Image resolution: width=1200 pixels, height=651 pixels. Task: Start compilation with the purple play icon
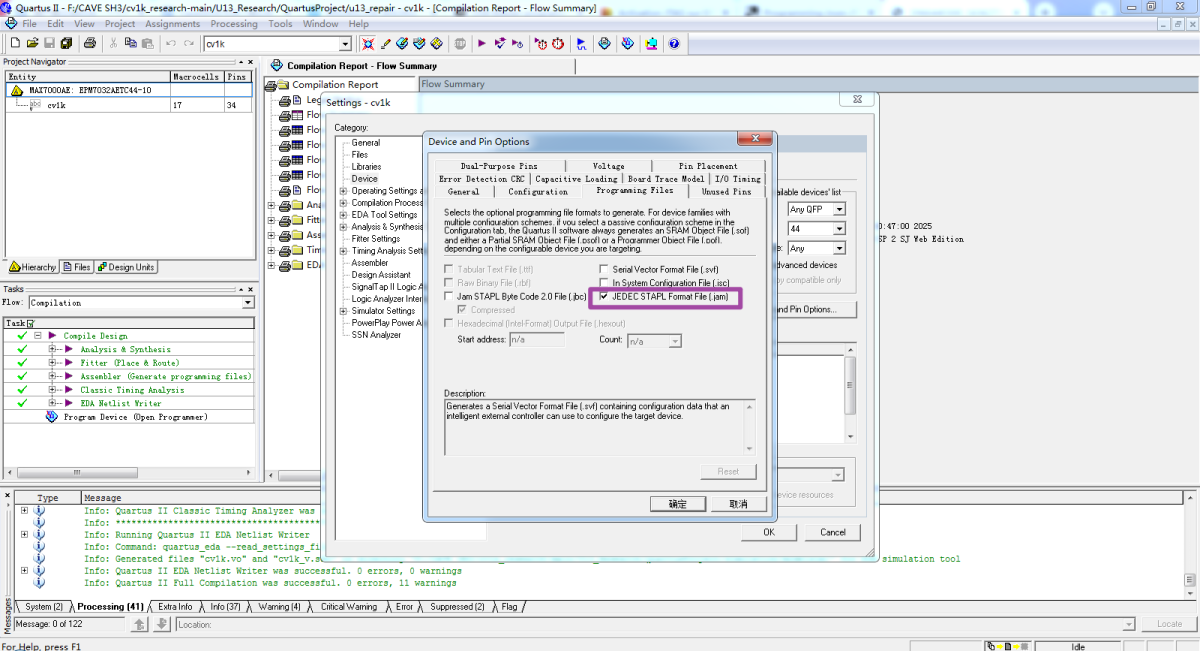(x=482, y=44)
